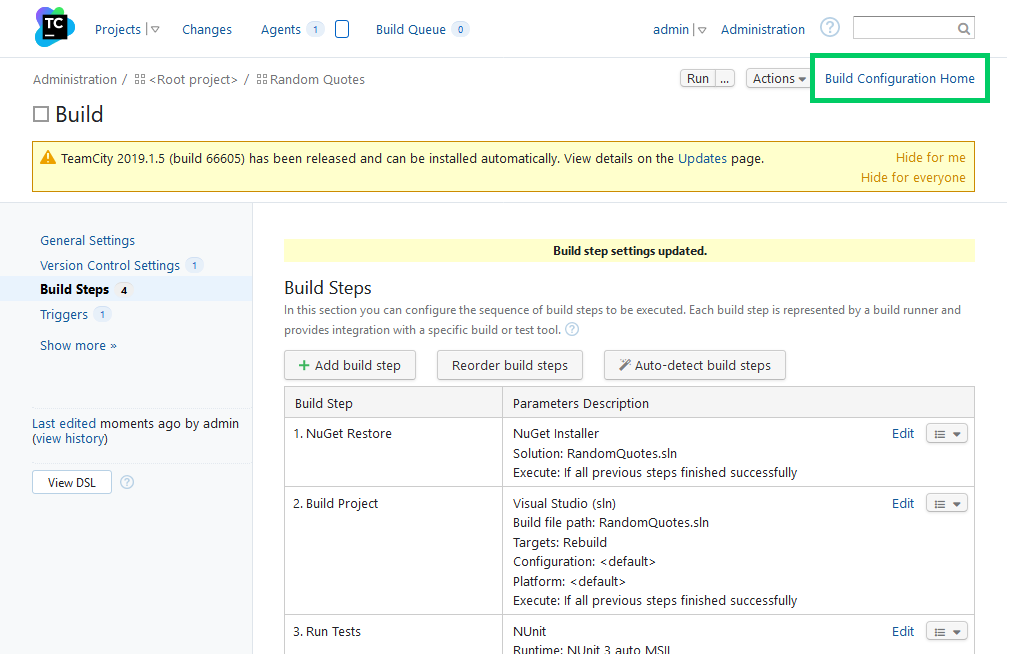Viewport: 1024px width, 654px height.
Task: Edit the Run Tests build step
Action: pyautogui.click(x=903, y=632)
